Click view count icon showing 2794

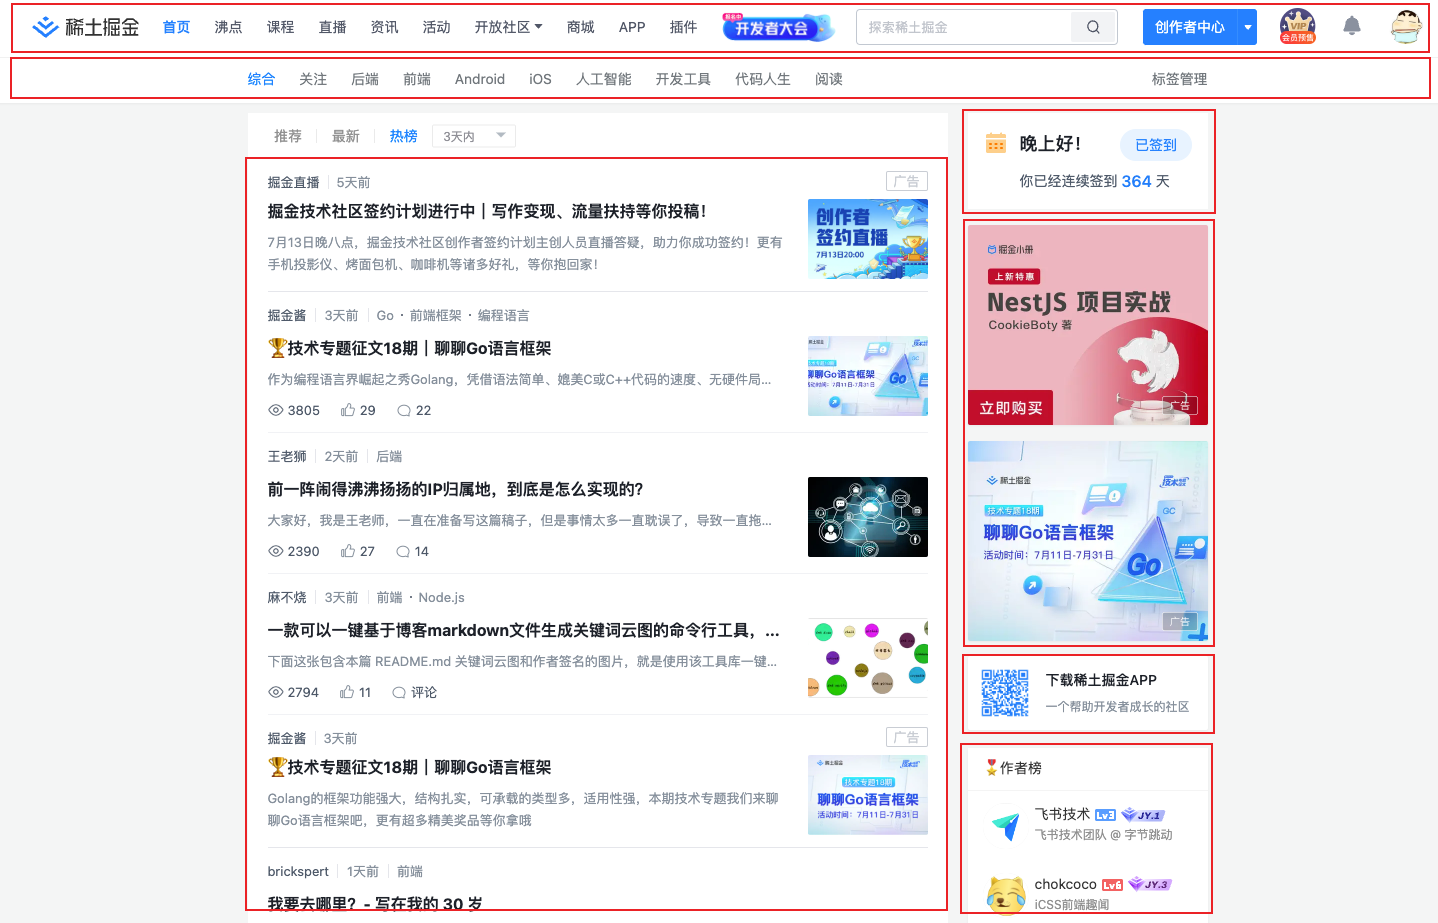click(276, 692)
